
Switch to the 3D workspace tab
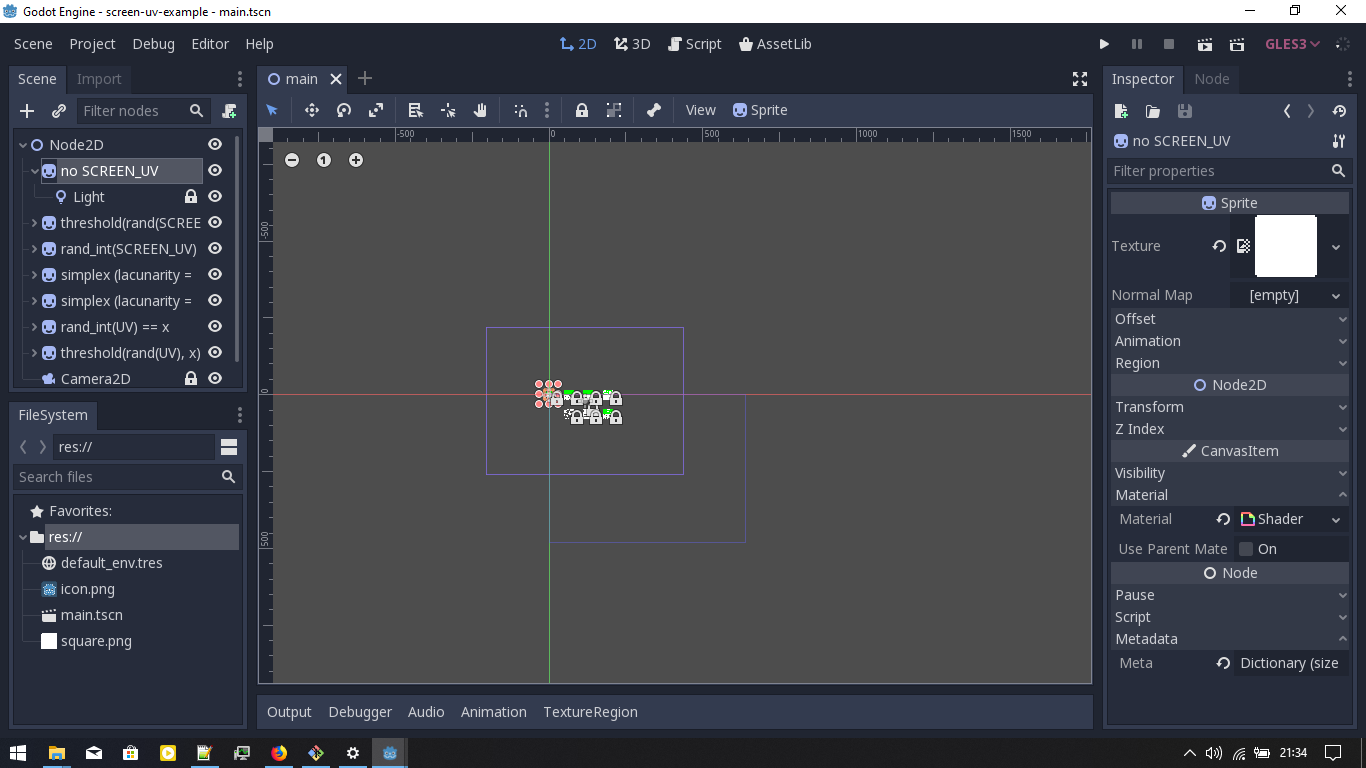click(x=632, y=44)
